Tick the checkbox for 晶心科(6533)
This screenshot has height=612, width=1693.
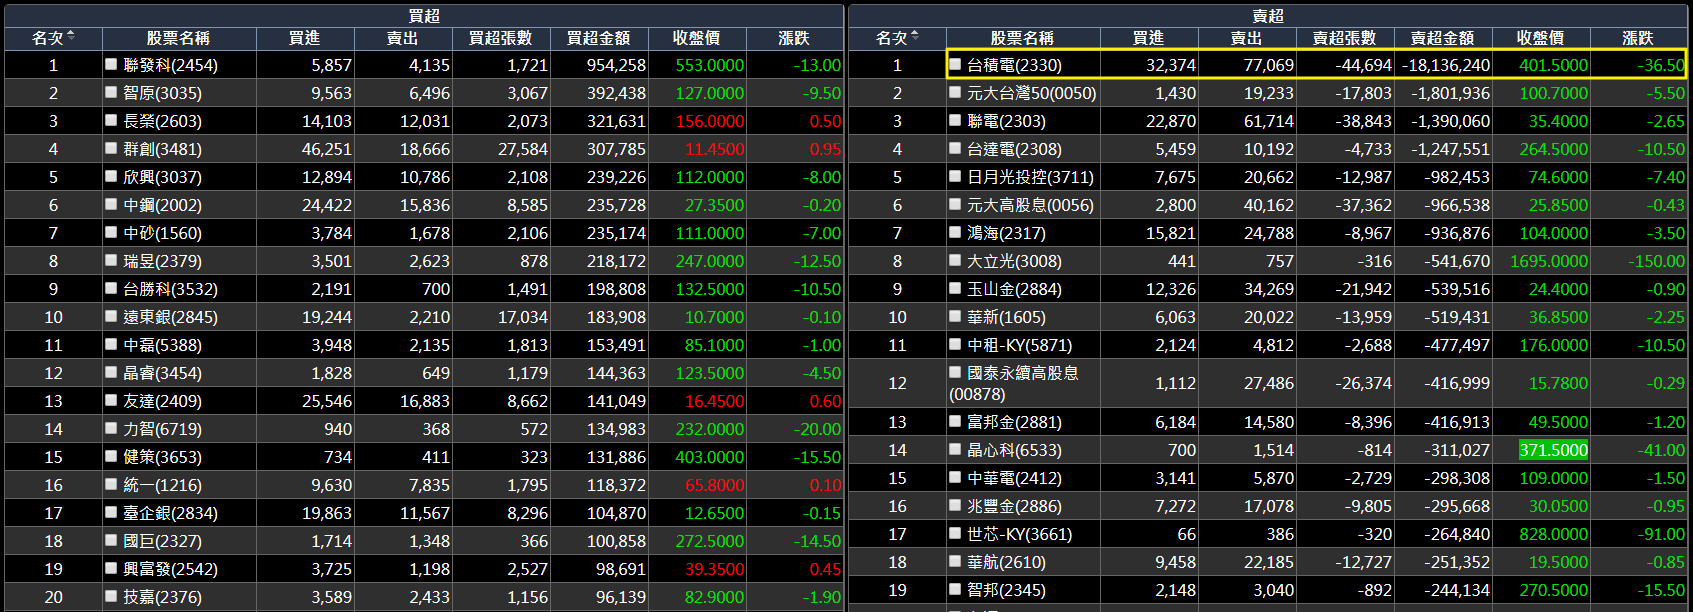coord(955,450)
